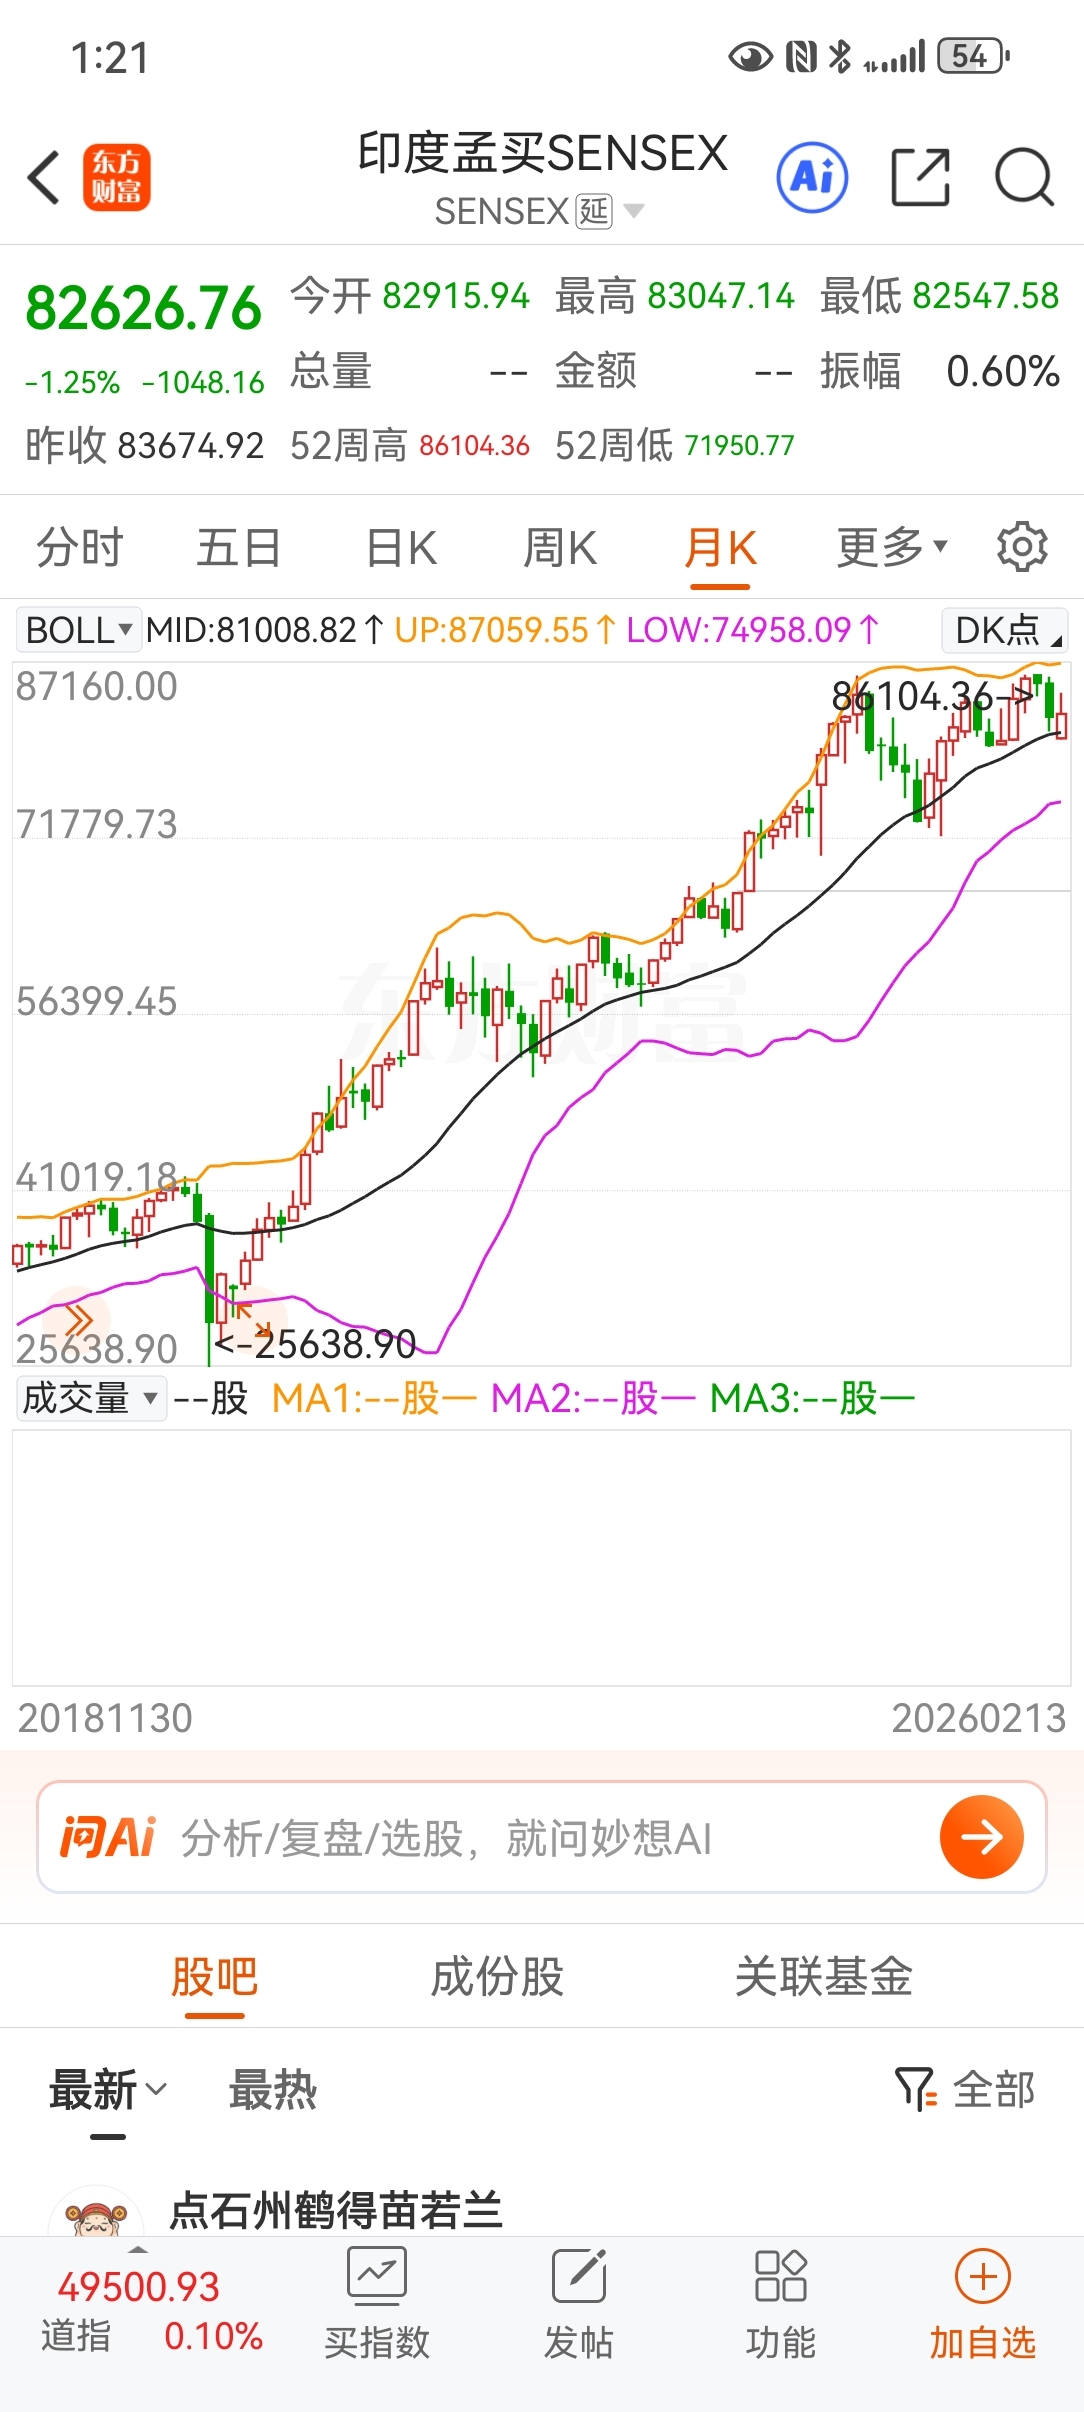Viewport: 1084px width, 2412px height.
Task: Open the blue Ai assistant icon
Action: click(812, 178)
